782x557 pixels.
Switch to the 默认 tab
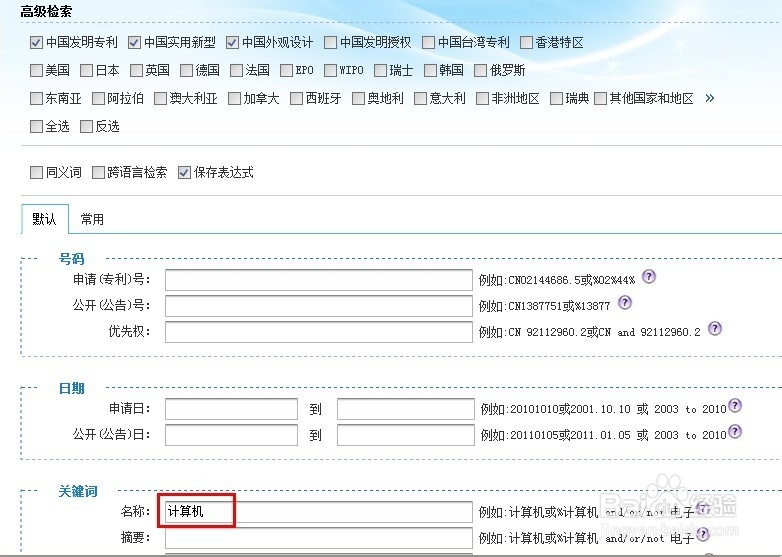[x=45, y=219]
